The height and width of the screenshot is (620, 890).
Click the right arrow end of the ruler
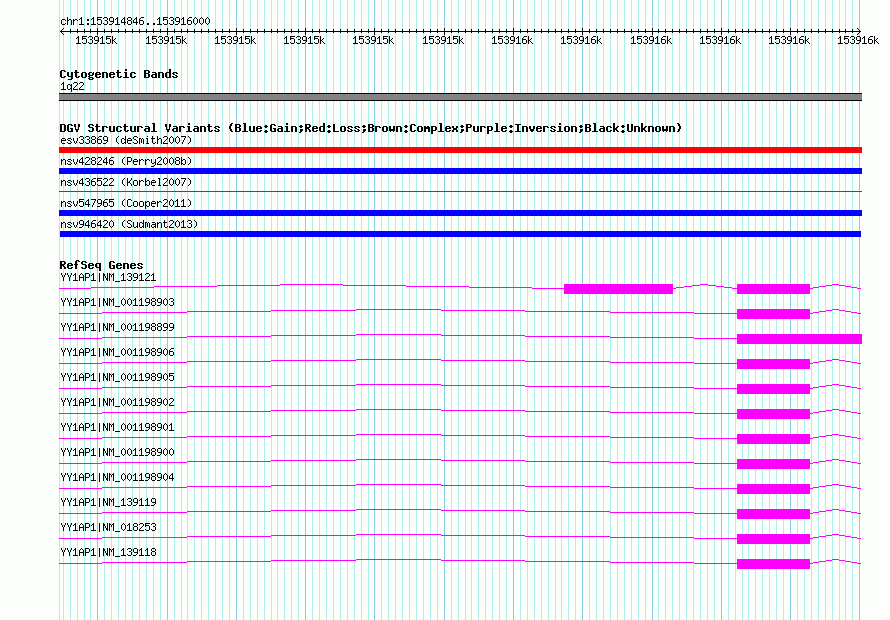(x=859, y=31)
